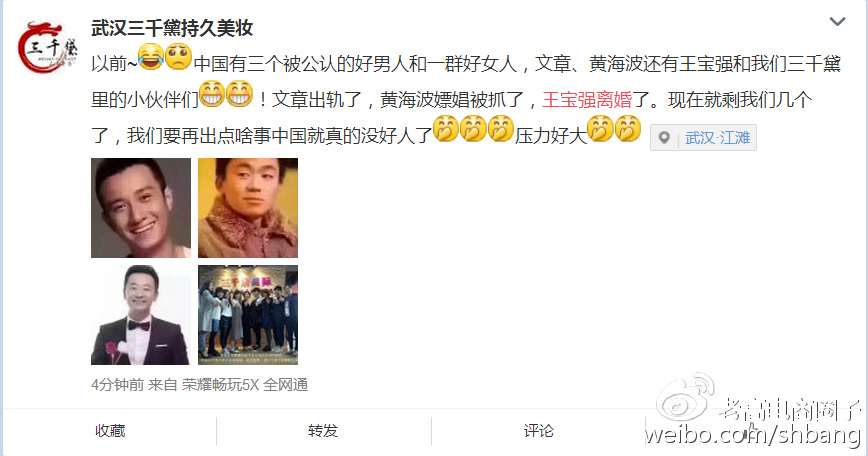Click the 三千黛 profile avatar

[46, 48]
